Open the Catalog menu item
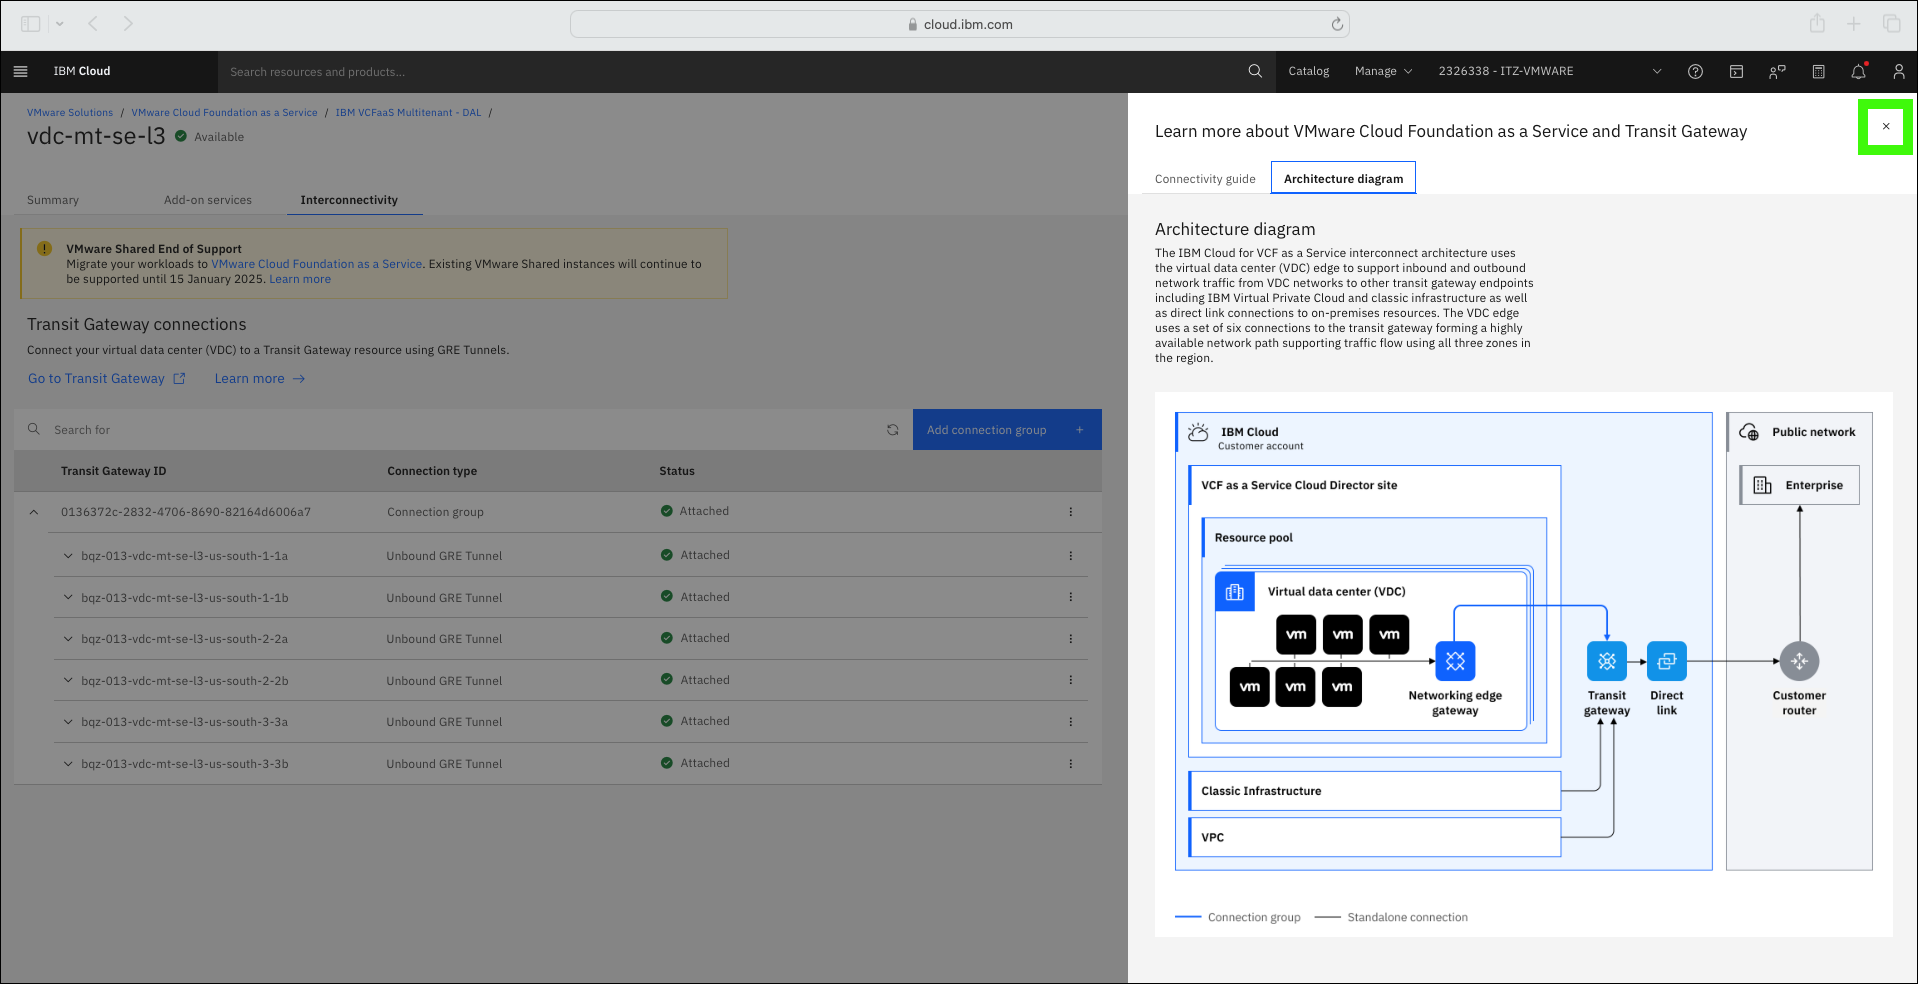The height and width of the screenshot is (984, 1918). coord(1308,71)
